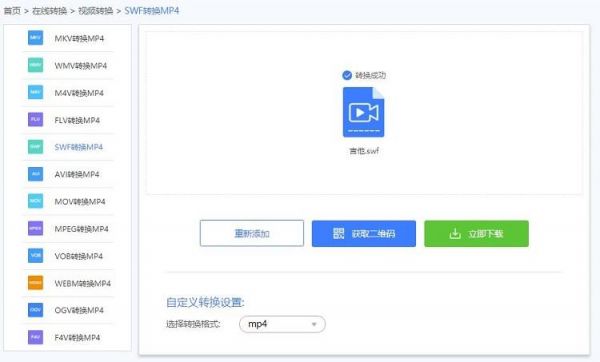This screenshot has width=600, height=362.
Task: Open MKV转换MP4 converter
Action: 79,38
